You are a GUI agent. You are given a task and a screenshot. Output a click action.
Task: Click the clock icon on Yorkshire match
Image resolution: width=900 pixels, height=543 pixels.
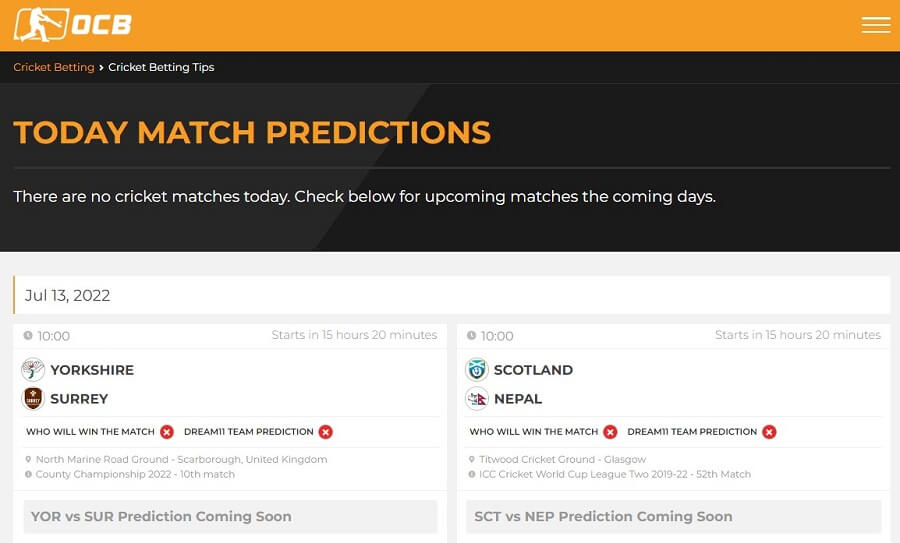28,335
